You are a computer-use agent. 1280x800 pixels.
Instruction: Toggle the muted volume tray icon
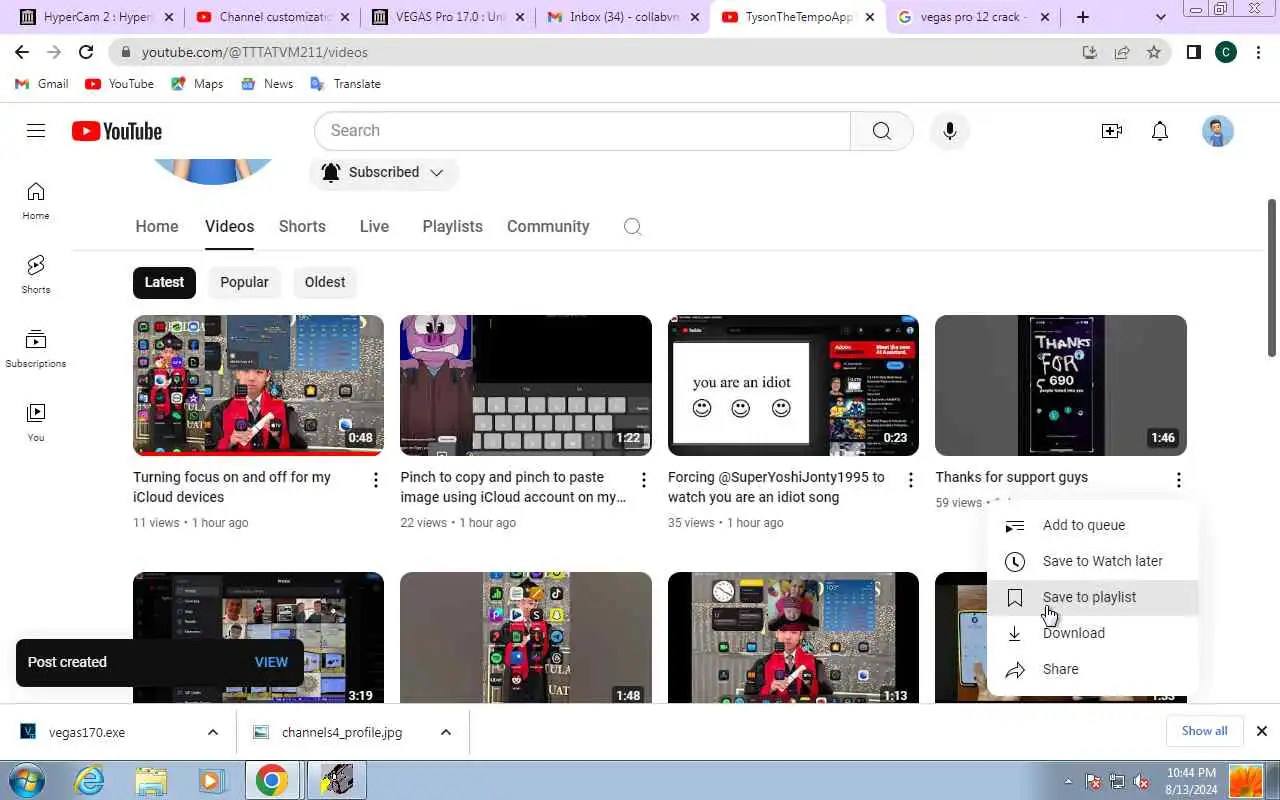click(x=1141, y=782)
